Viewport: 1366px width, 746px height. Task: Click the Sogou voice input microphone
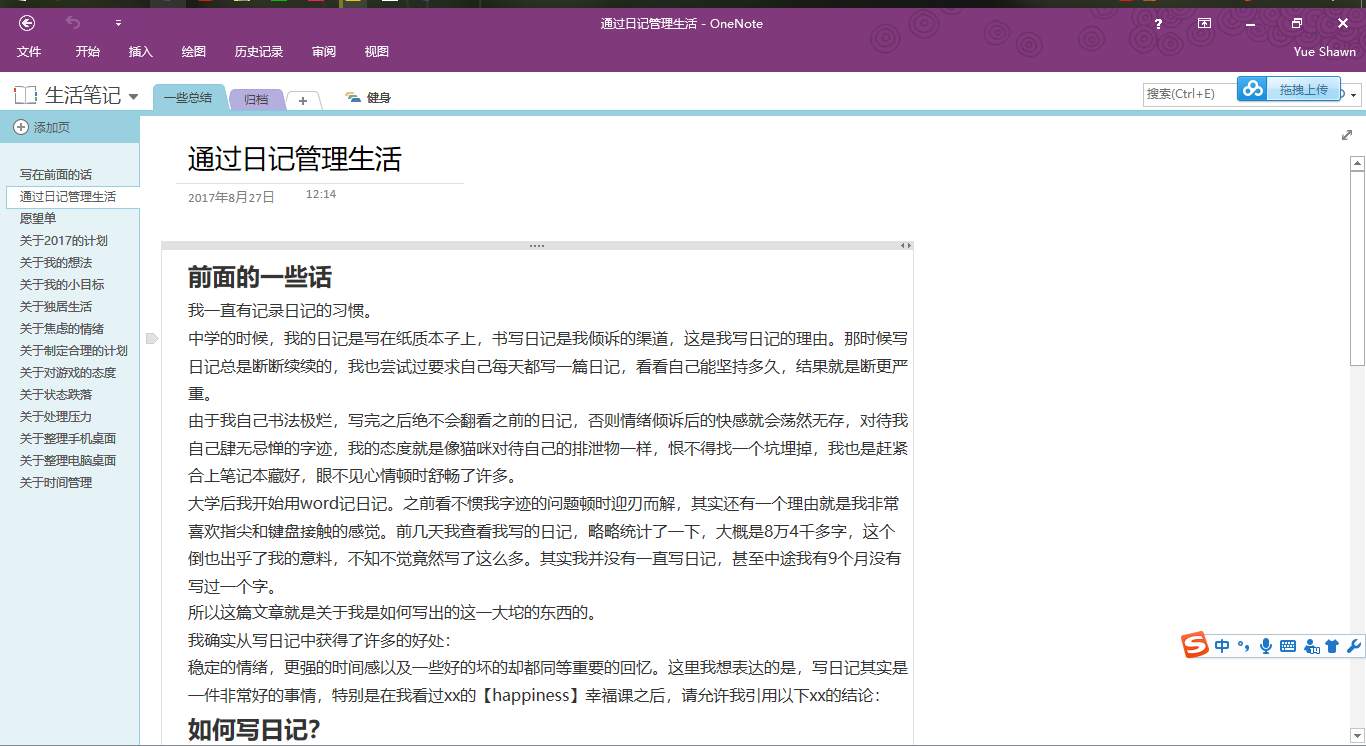pos(1266,646)
